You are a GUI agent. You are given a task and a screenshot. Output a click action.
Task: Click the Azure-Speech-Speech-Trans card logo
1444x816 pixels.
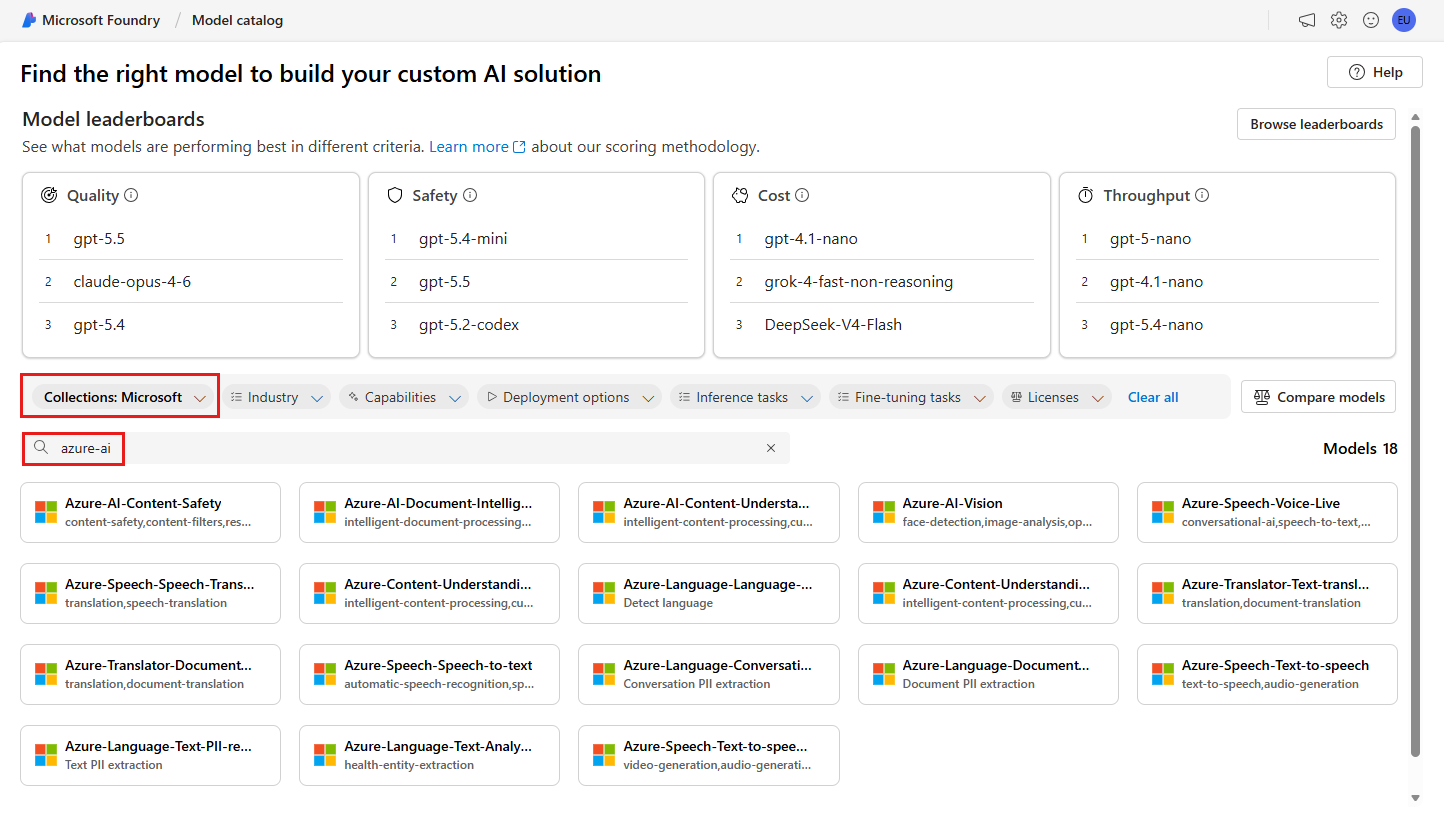(x=46, y=593)
